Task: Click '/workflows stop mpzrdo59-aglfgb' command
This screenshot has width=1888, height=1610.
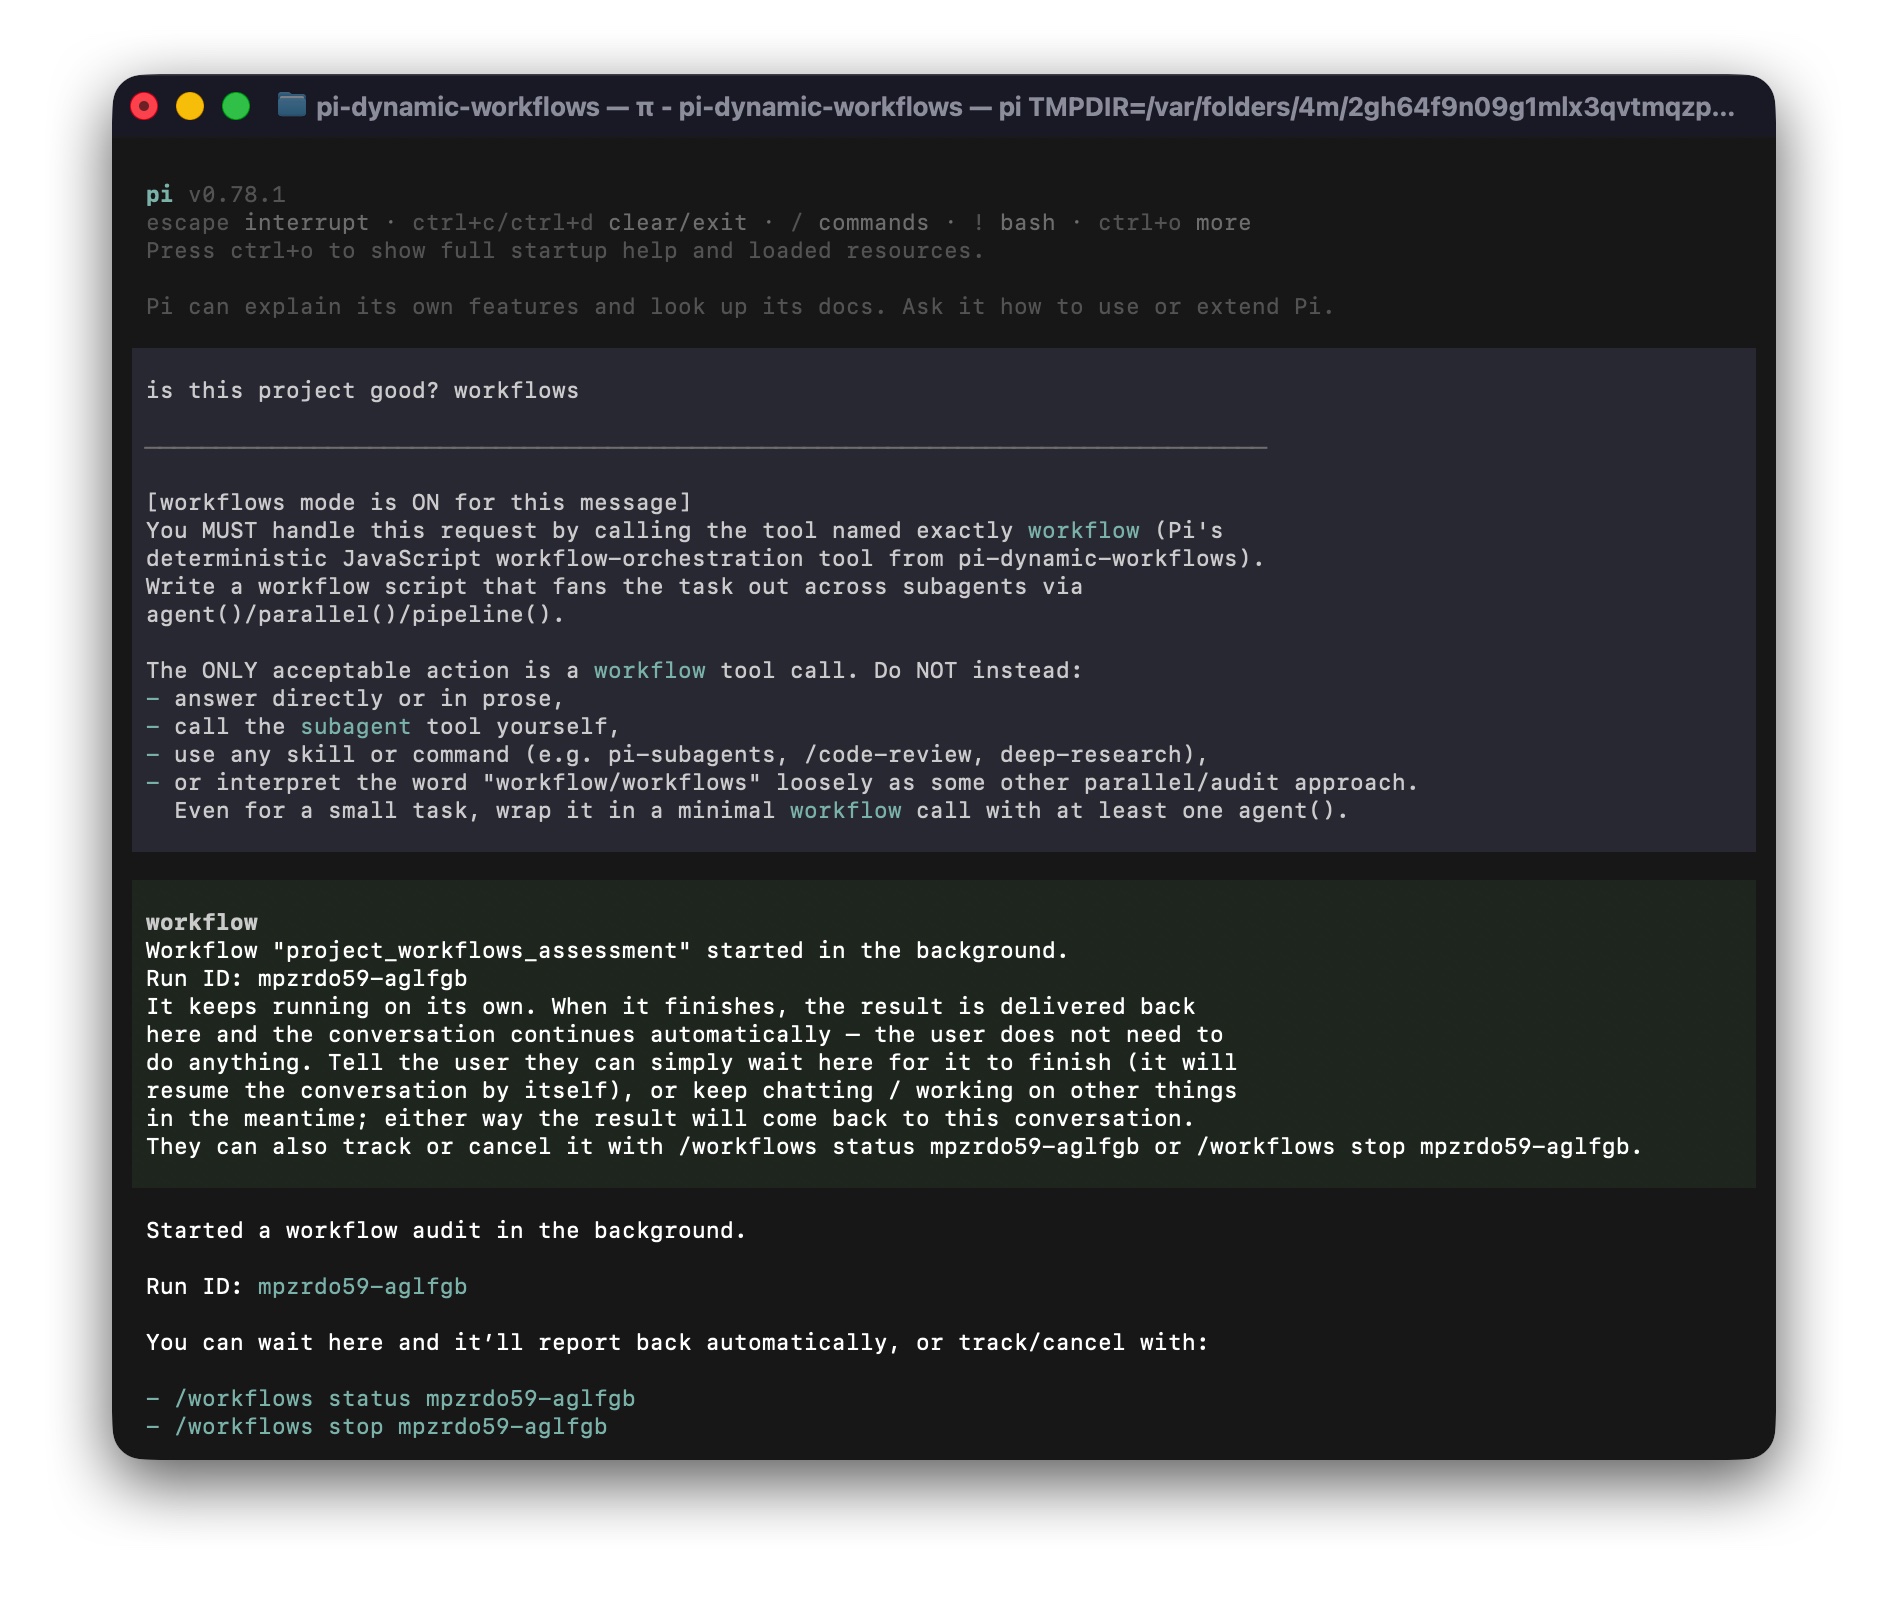Action: pyautogui.click(x=391, y=1426)
